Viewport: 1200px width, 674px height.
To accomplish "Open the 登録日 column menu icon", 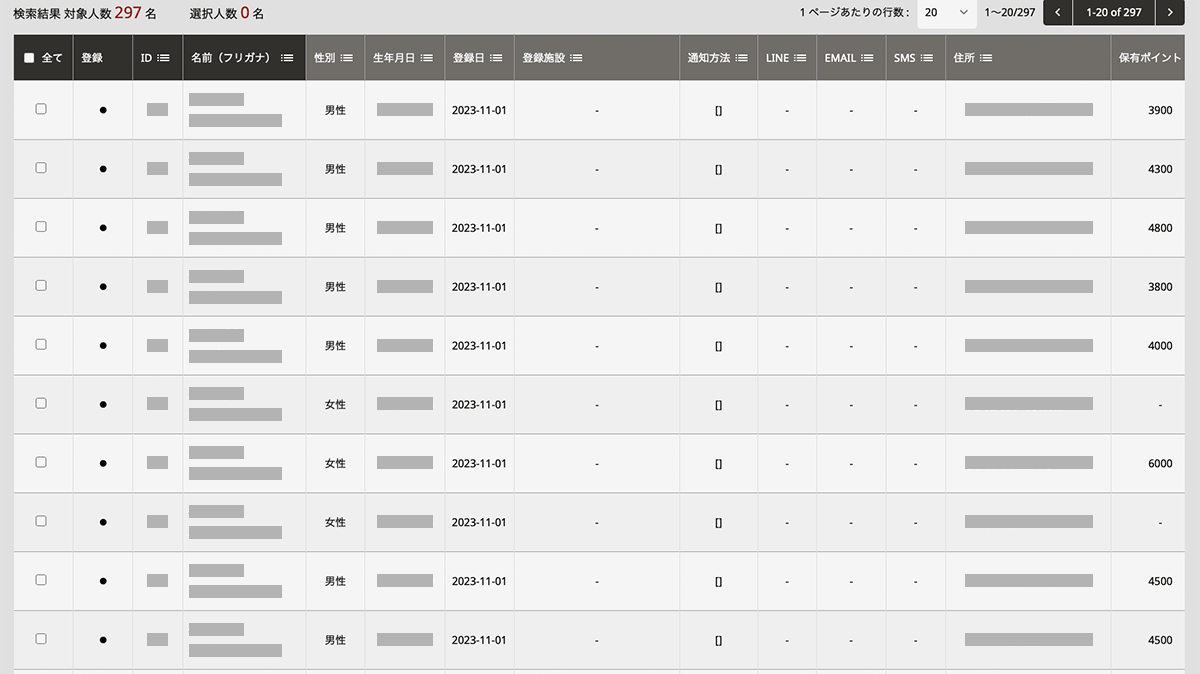I will pyautogui.click(x=496, y=58).
